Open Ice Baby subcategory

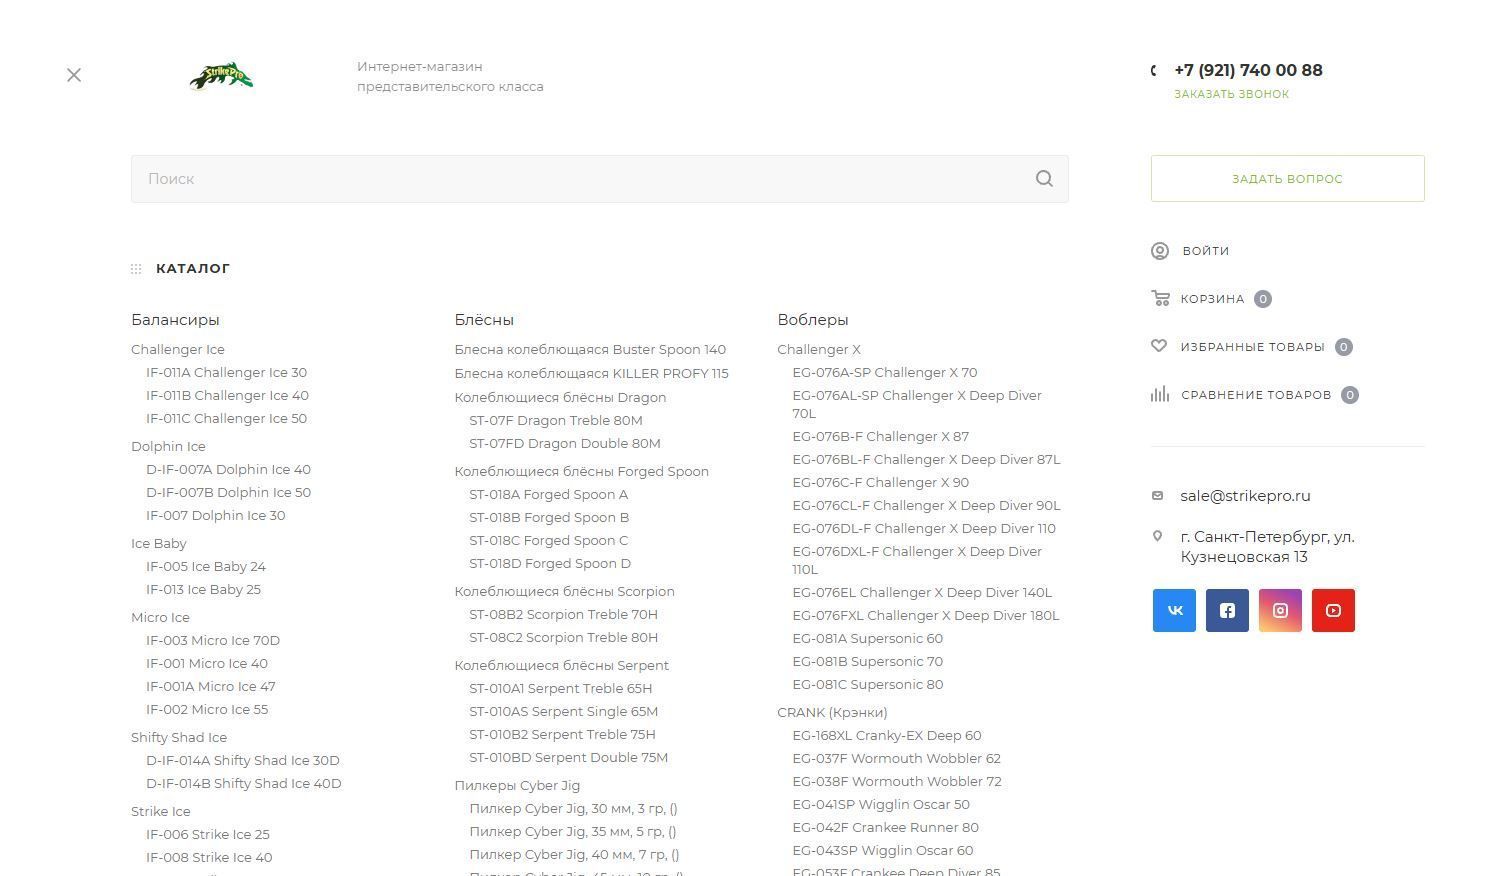point(159,543)
